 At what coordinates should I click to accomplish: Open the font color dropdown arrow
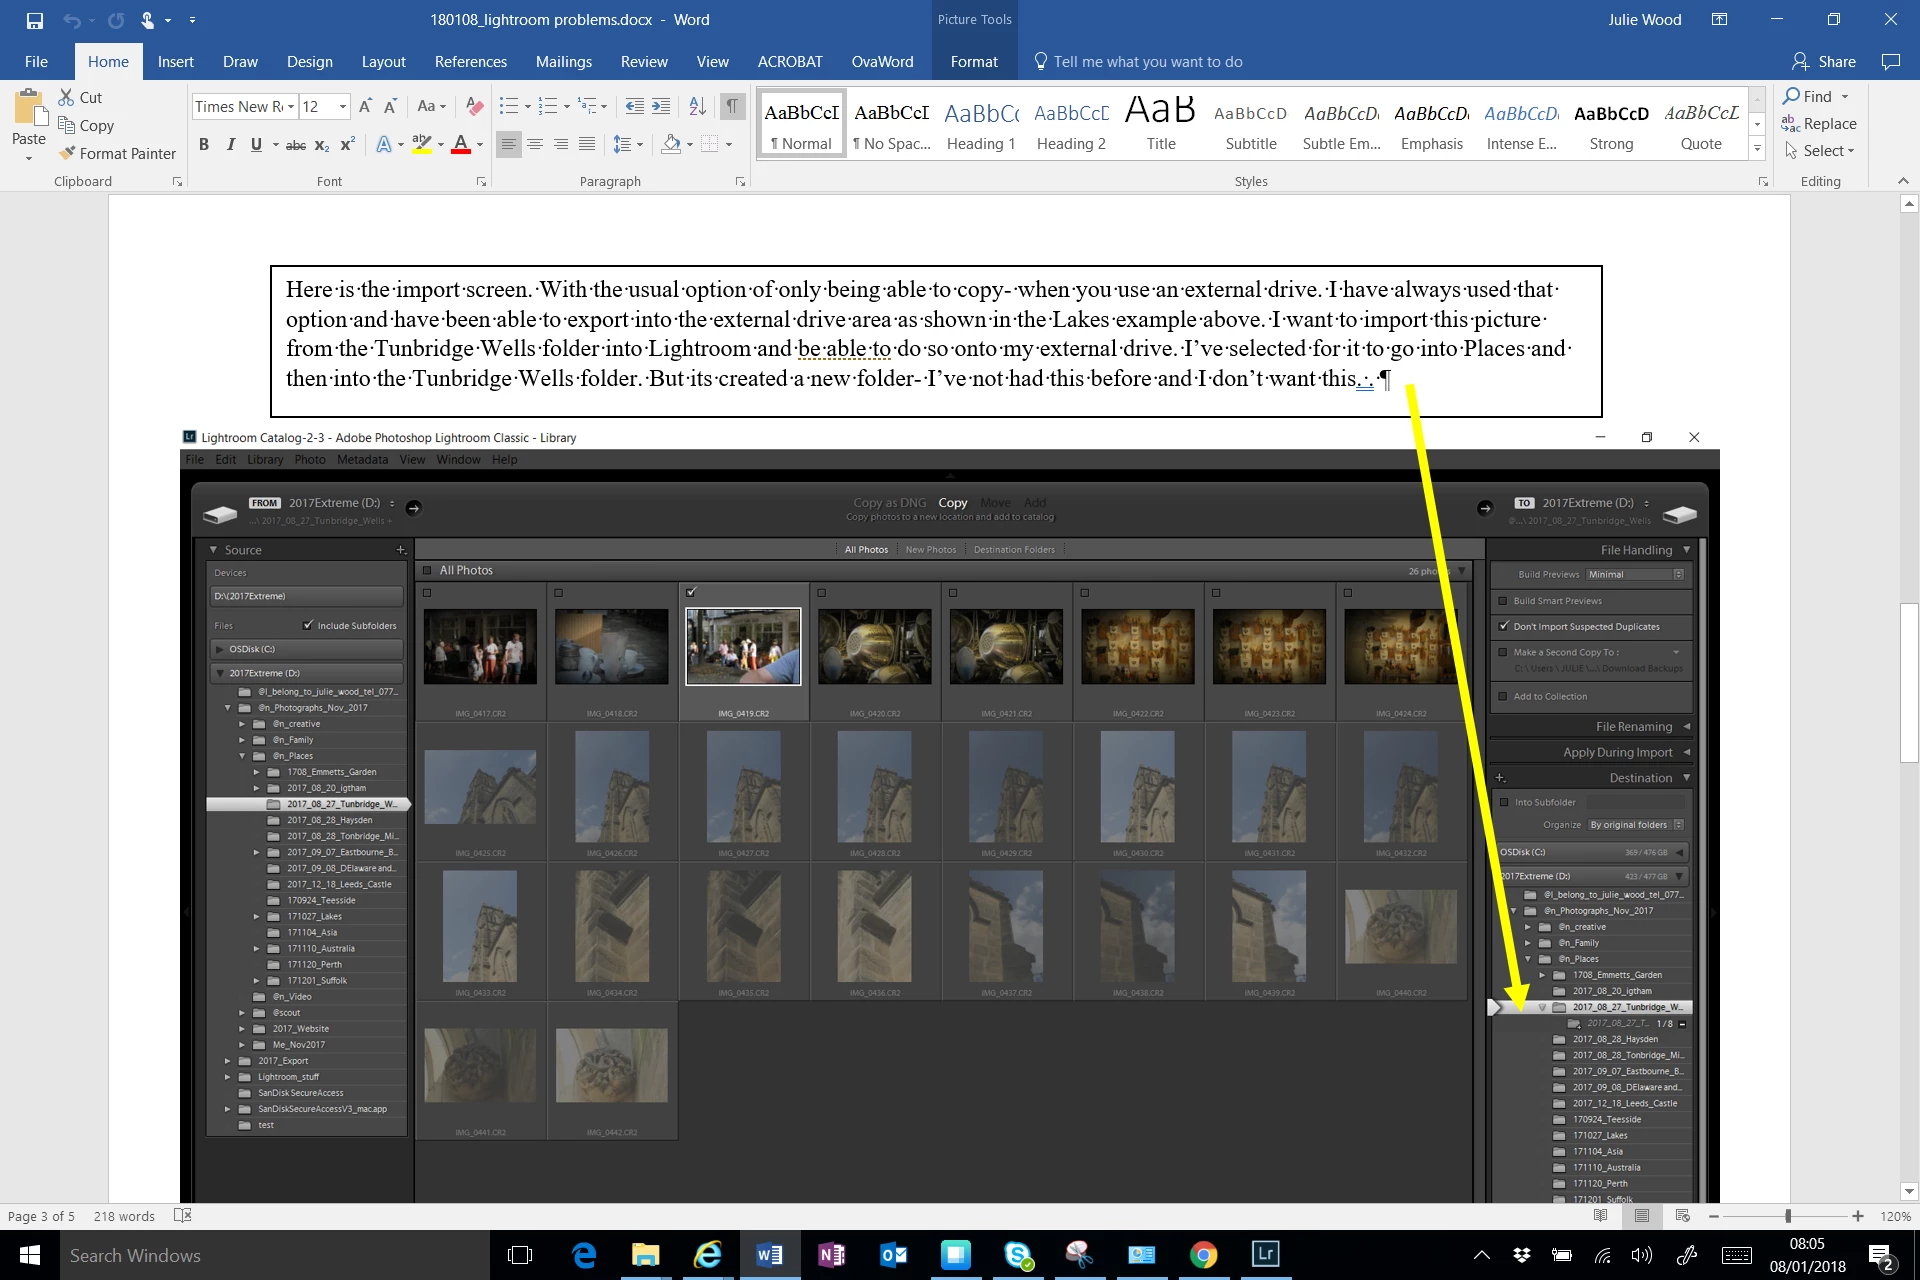480,145
